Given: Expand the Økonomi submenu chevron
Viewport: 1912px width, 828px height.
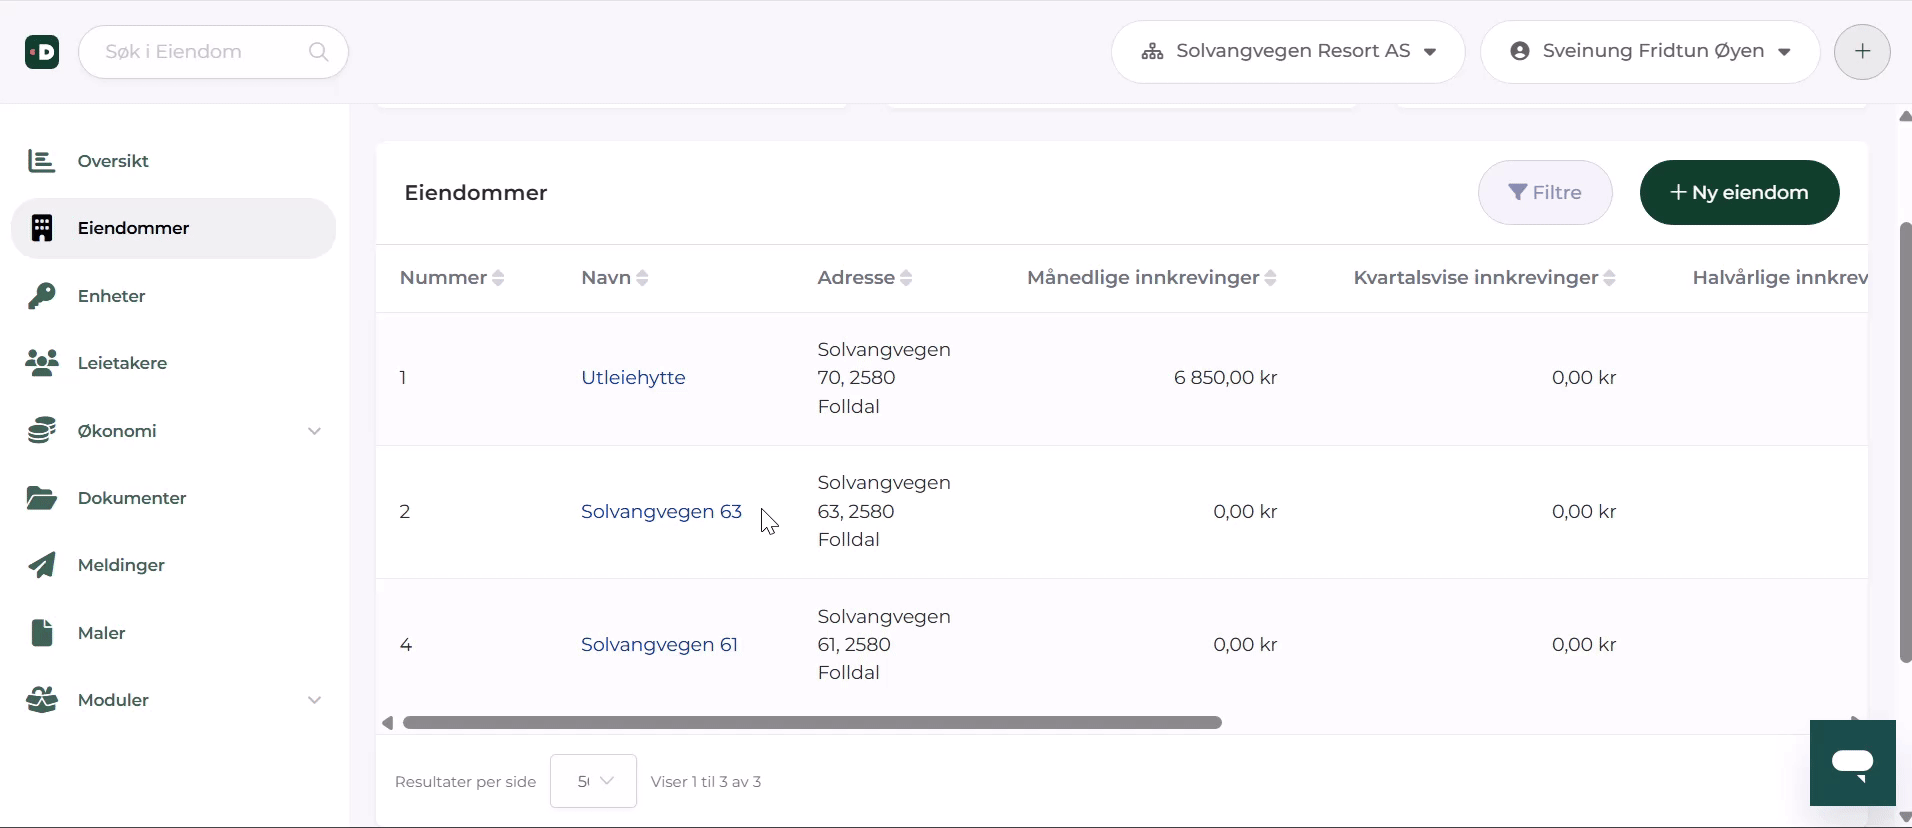Looking at the screenshot, I should tap(314, 431).
